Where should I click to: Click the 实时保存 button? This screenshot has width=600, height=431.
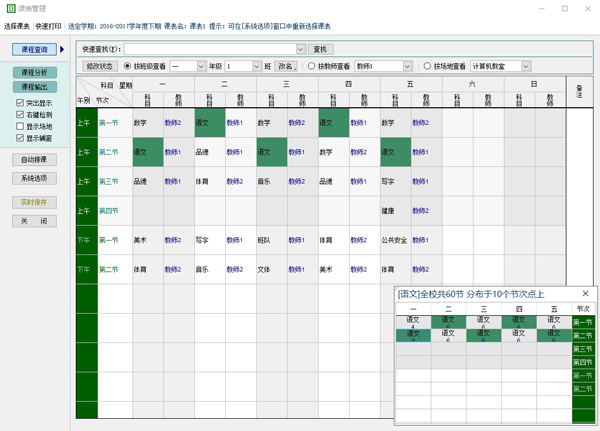click(34, 202)
